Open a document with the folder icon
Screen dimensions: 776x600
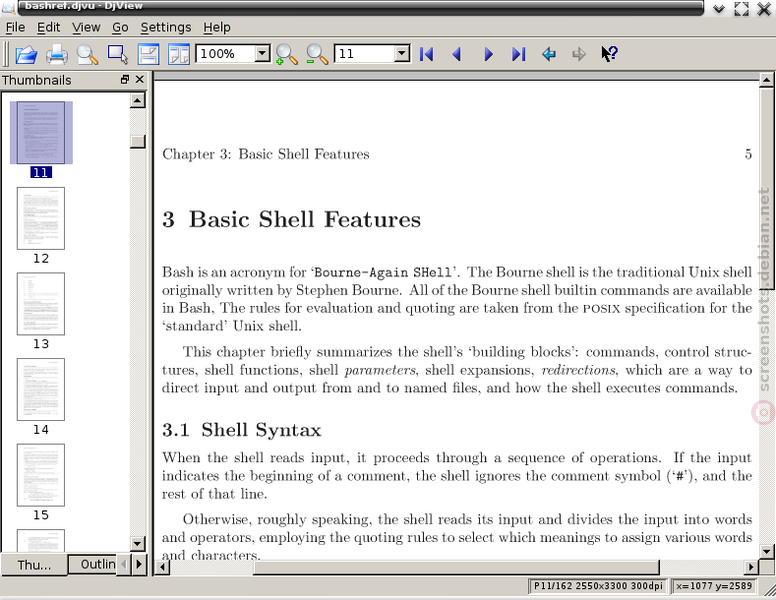(26, 54)
